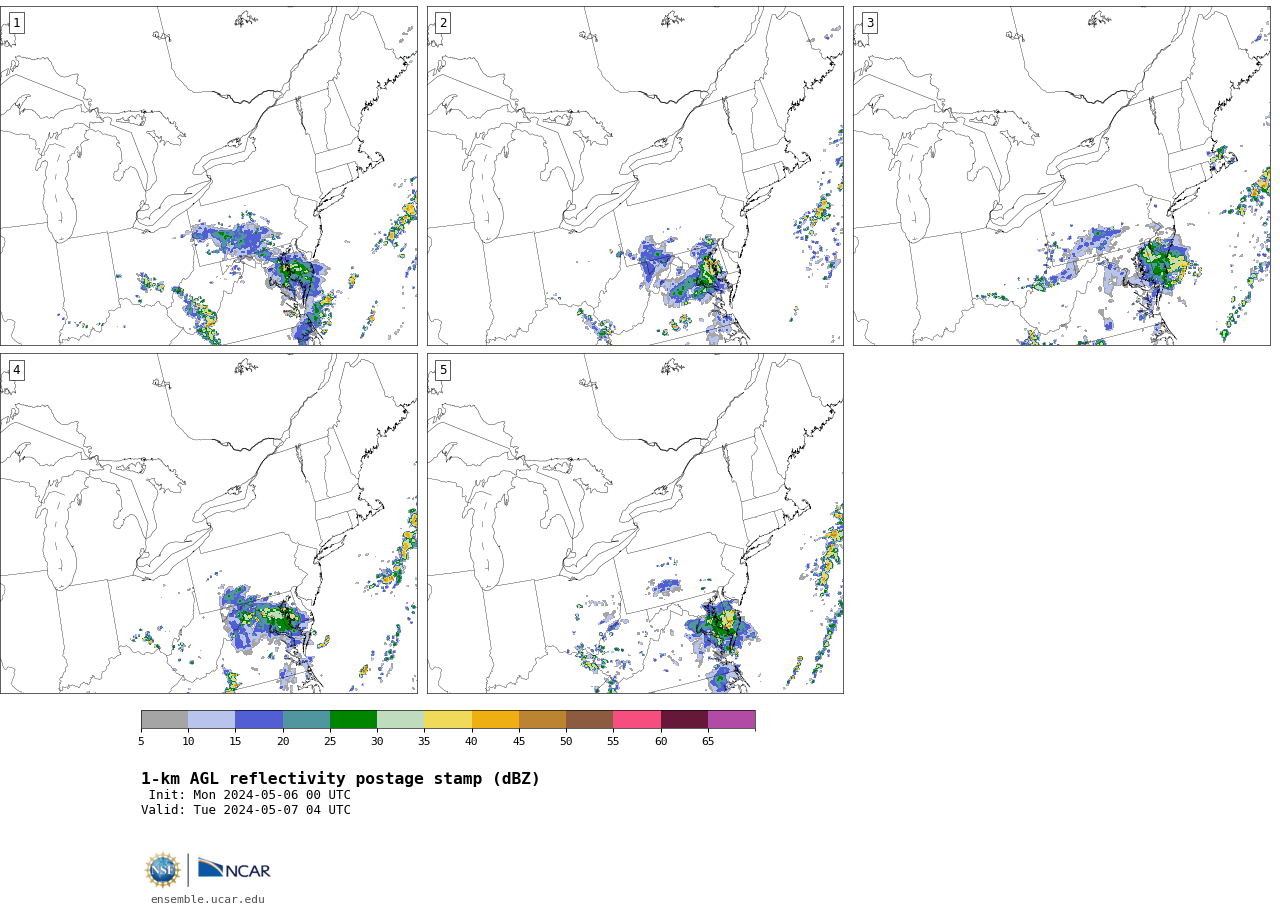This screenshot has width=1280, height=910.
Task: Click the gray 5-10 dBZ color swatch
Action: point(164,720)
